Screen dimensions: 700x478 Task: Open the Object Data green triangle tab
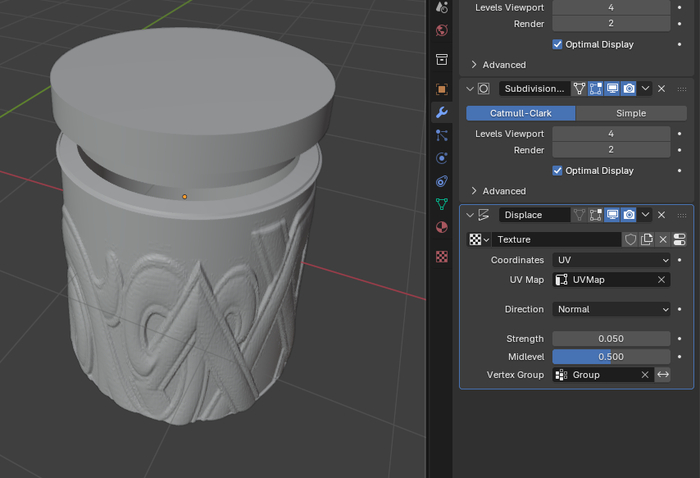coord(442,204)
